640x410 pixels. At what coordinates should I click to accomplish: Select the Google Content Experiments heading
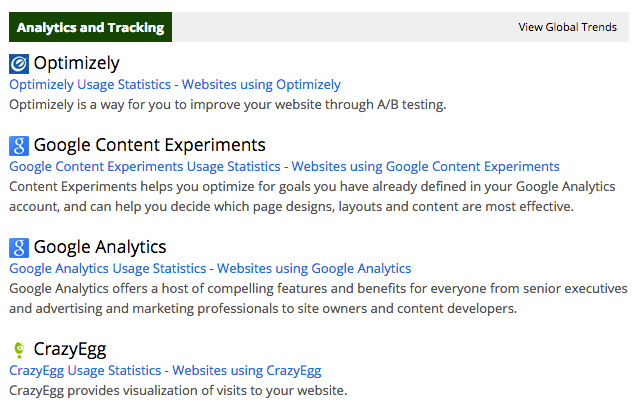pyautogui.click(x=149, y=145)
